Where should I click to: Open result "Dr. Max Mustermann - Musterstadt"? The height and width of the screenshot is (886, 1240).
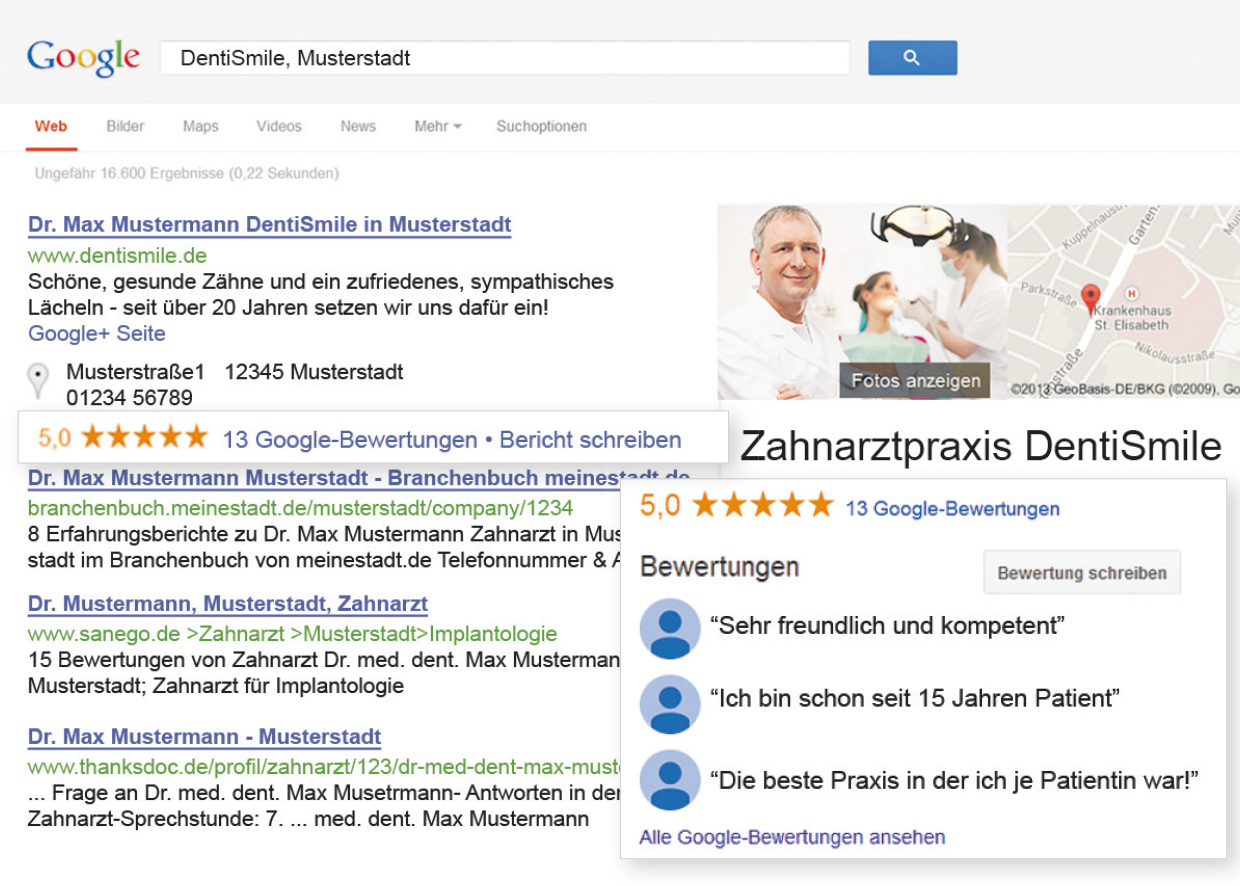[x=205, y=737]
